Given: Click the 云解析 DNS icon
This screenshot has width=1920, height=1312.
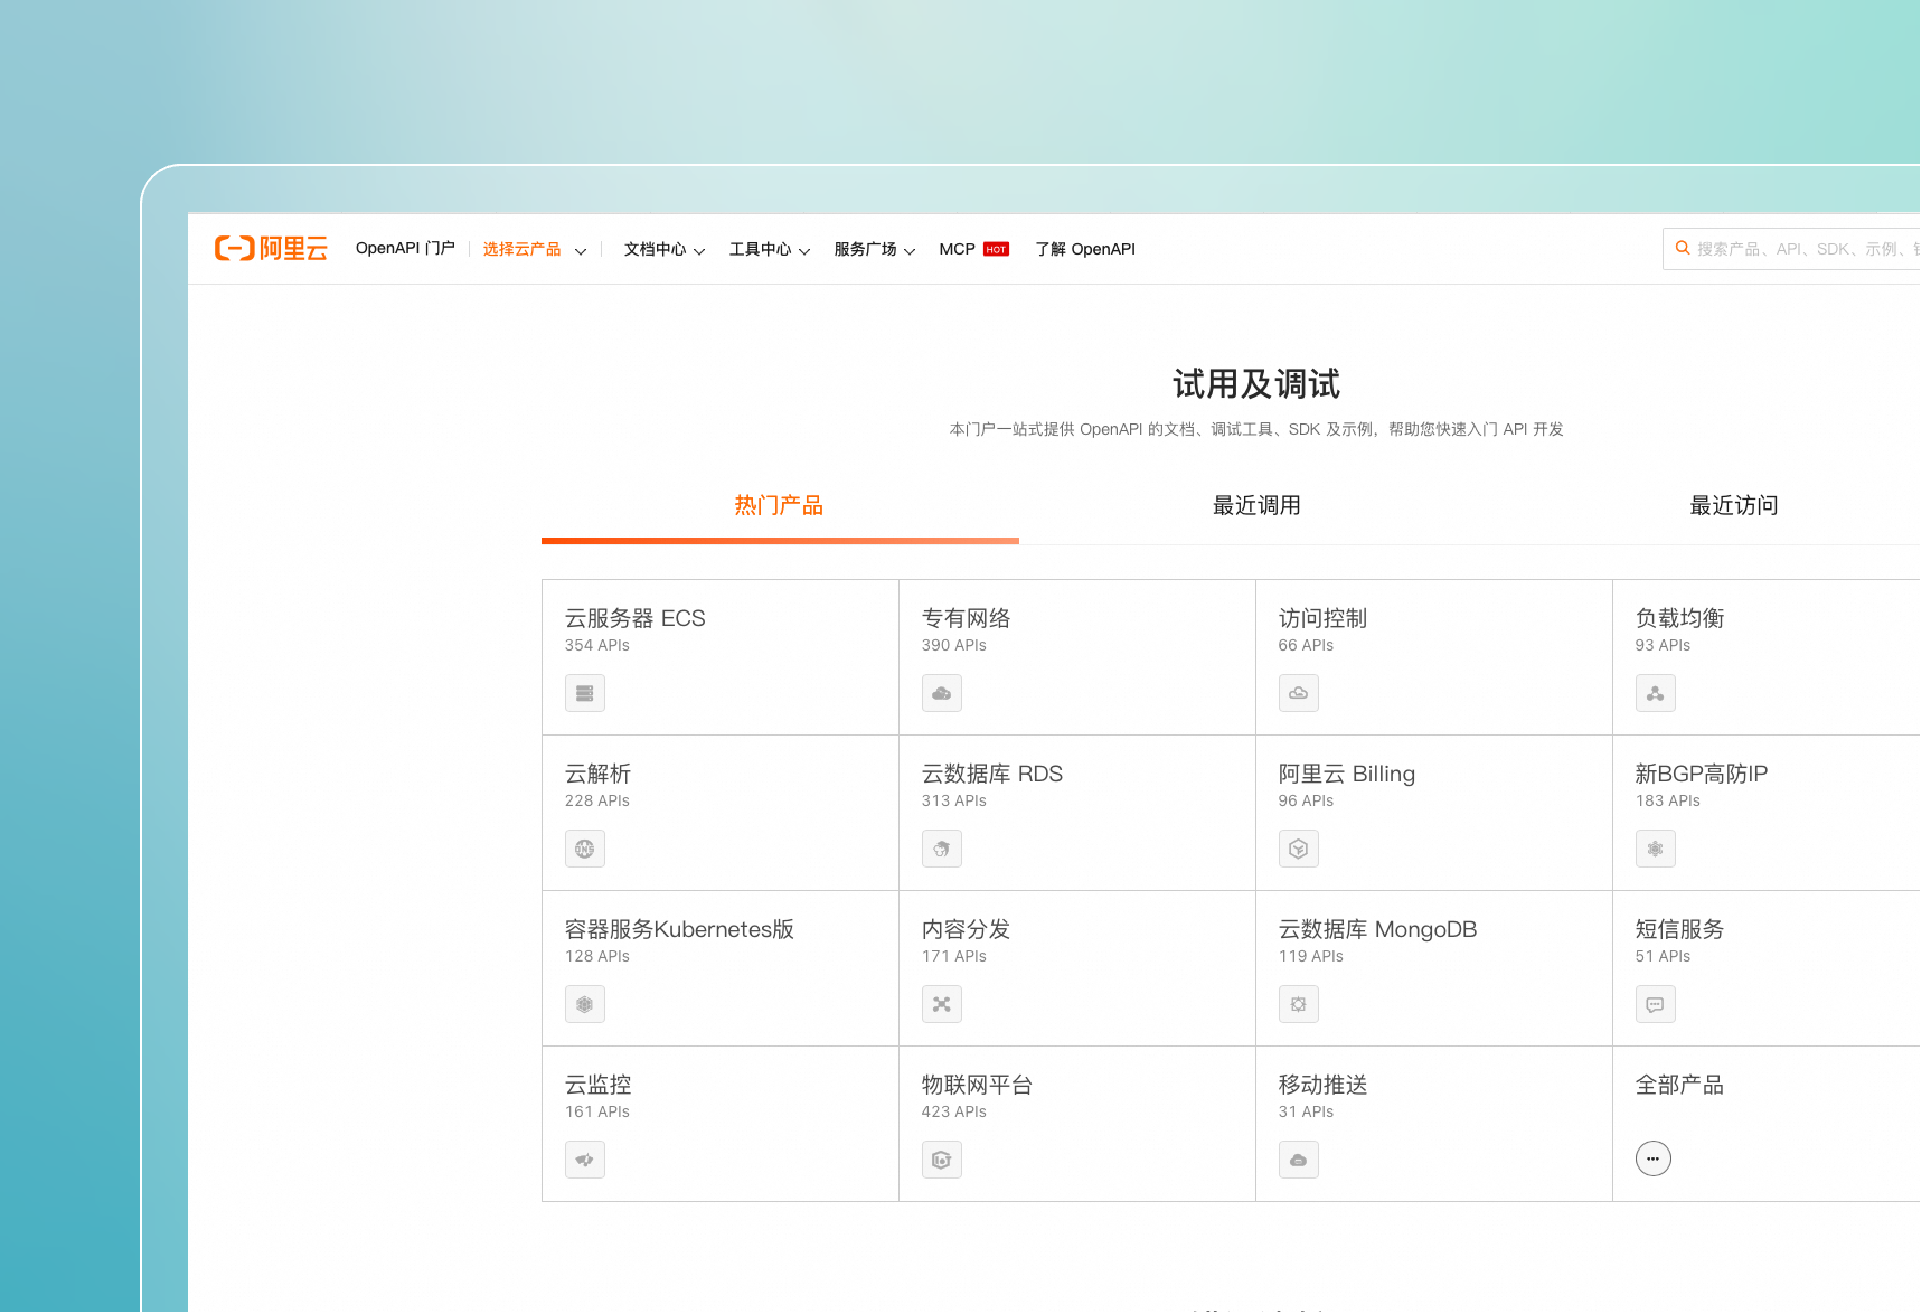Looking at the screenshot, I should [584, 848].
